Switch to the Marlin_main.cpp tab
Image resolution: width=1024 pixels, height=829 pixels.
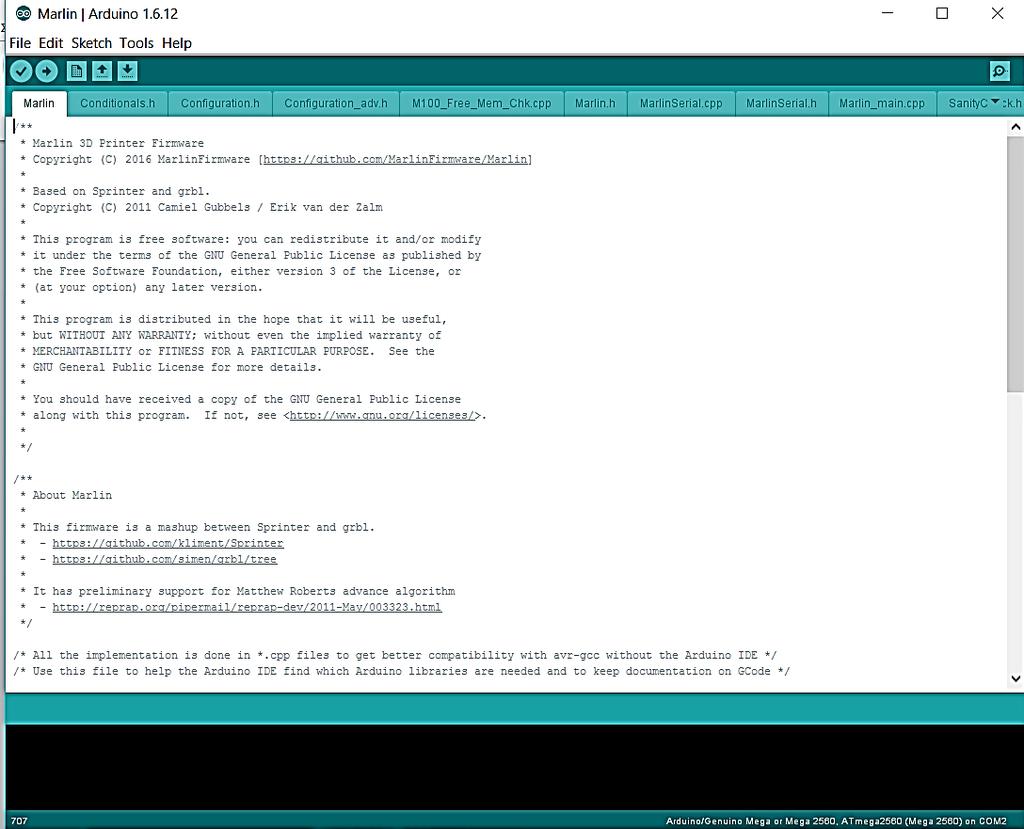click(x=882, y=103)
